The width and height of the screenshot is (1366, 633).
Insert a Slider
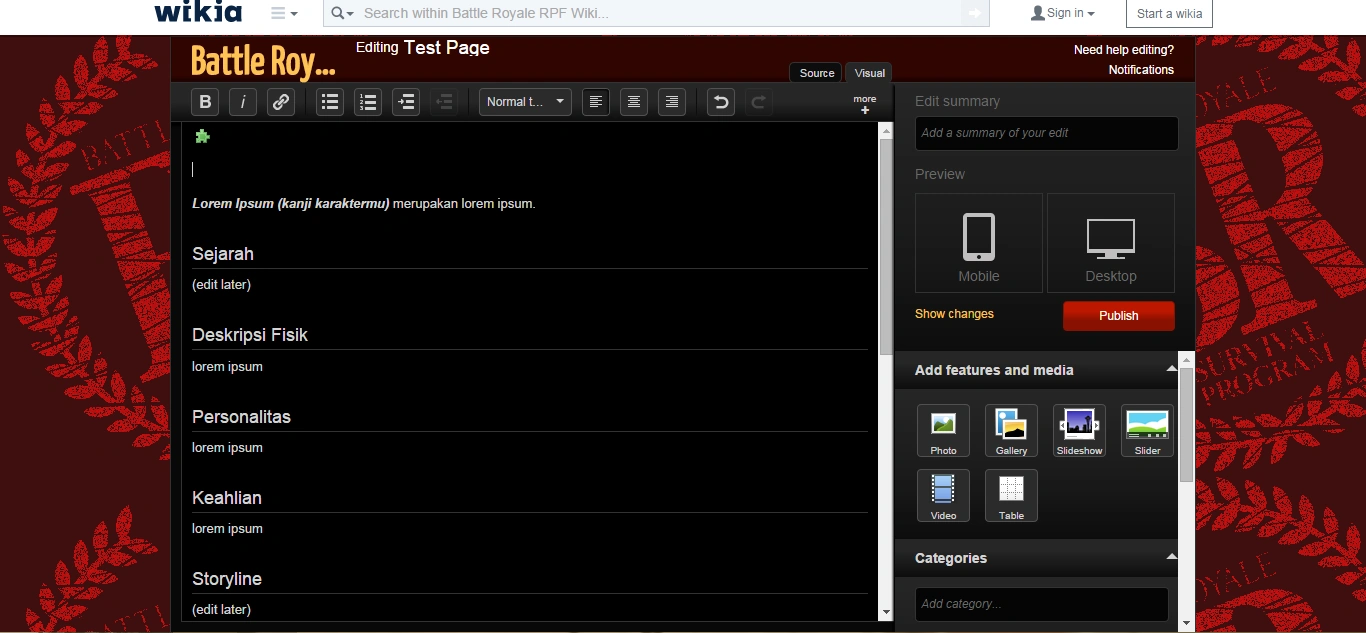[1147, 431]
